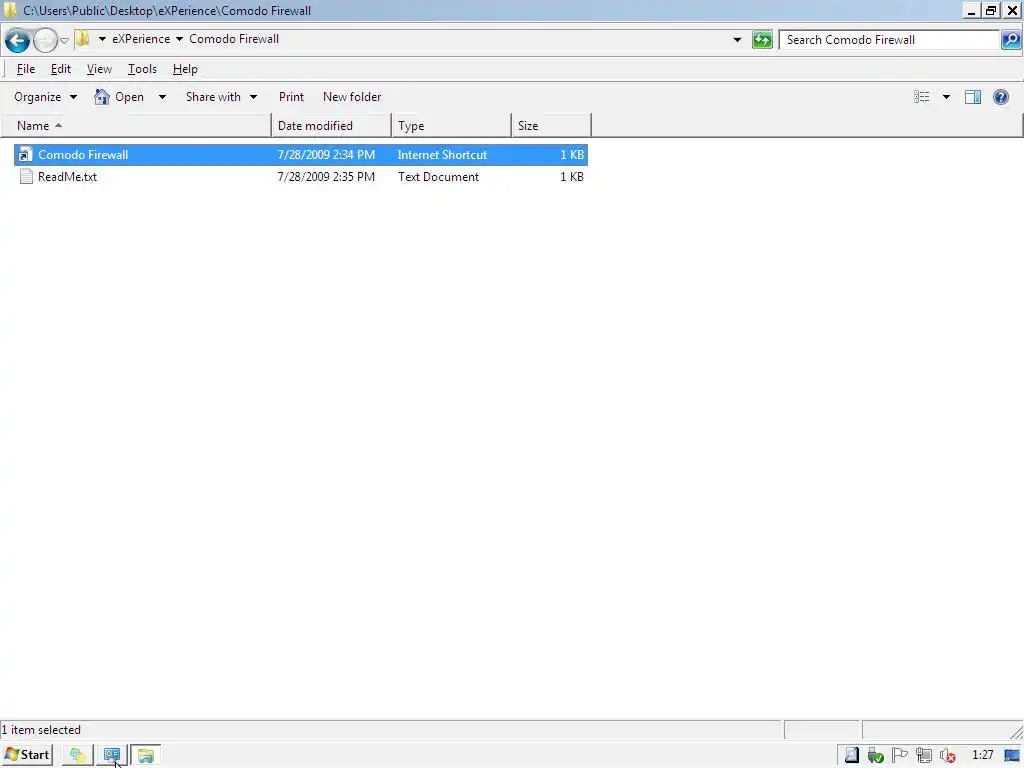Restore down the Explorer window
Image resolution: width=1024 pixels, height=768 pixels.
(991, 10)
